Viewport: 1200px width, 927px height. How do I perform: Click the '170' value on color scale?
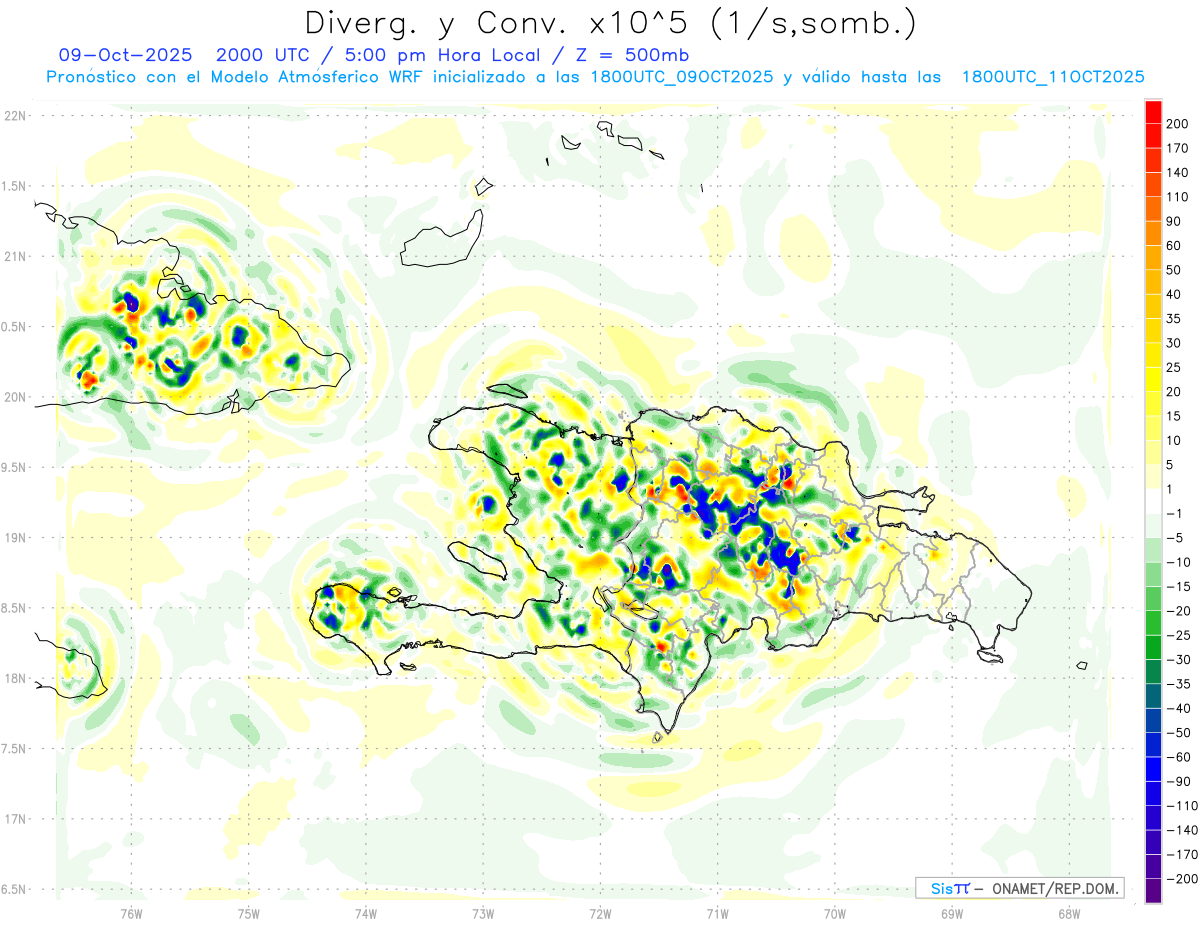1176,149
